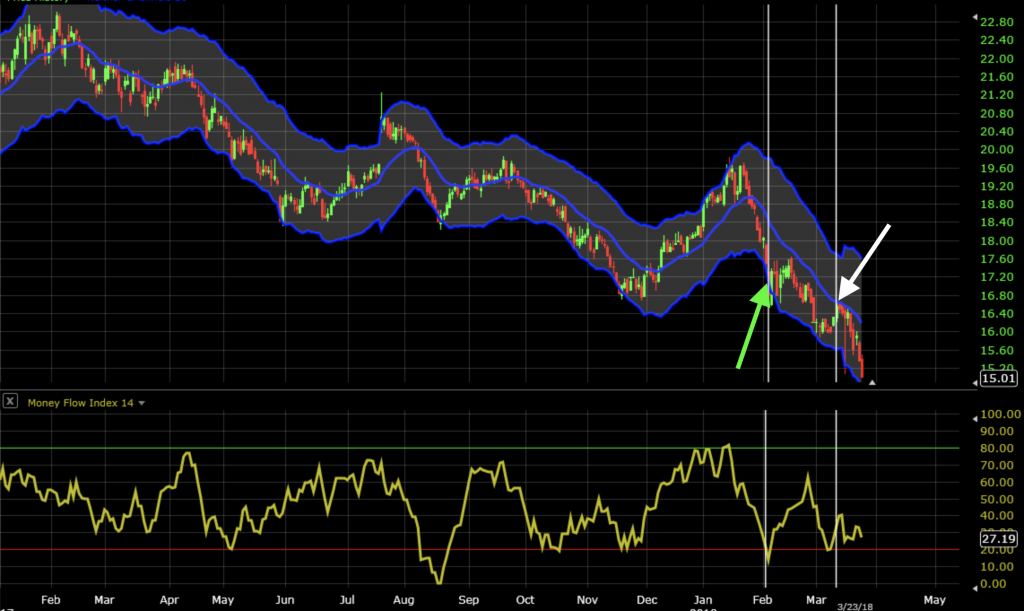Expand the Money Flow Index 14 dropdown
Screen dimensions: 1024x611
tap(141, 402)
